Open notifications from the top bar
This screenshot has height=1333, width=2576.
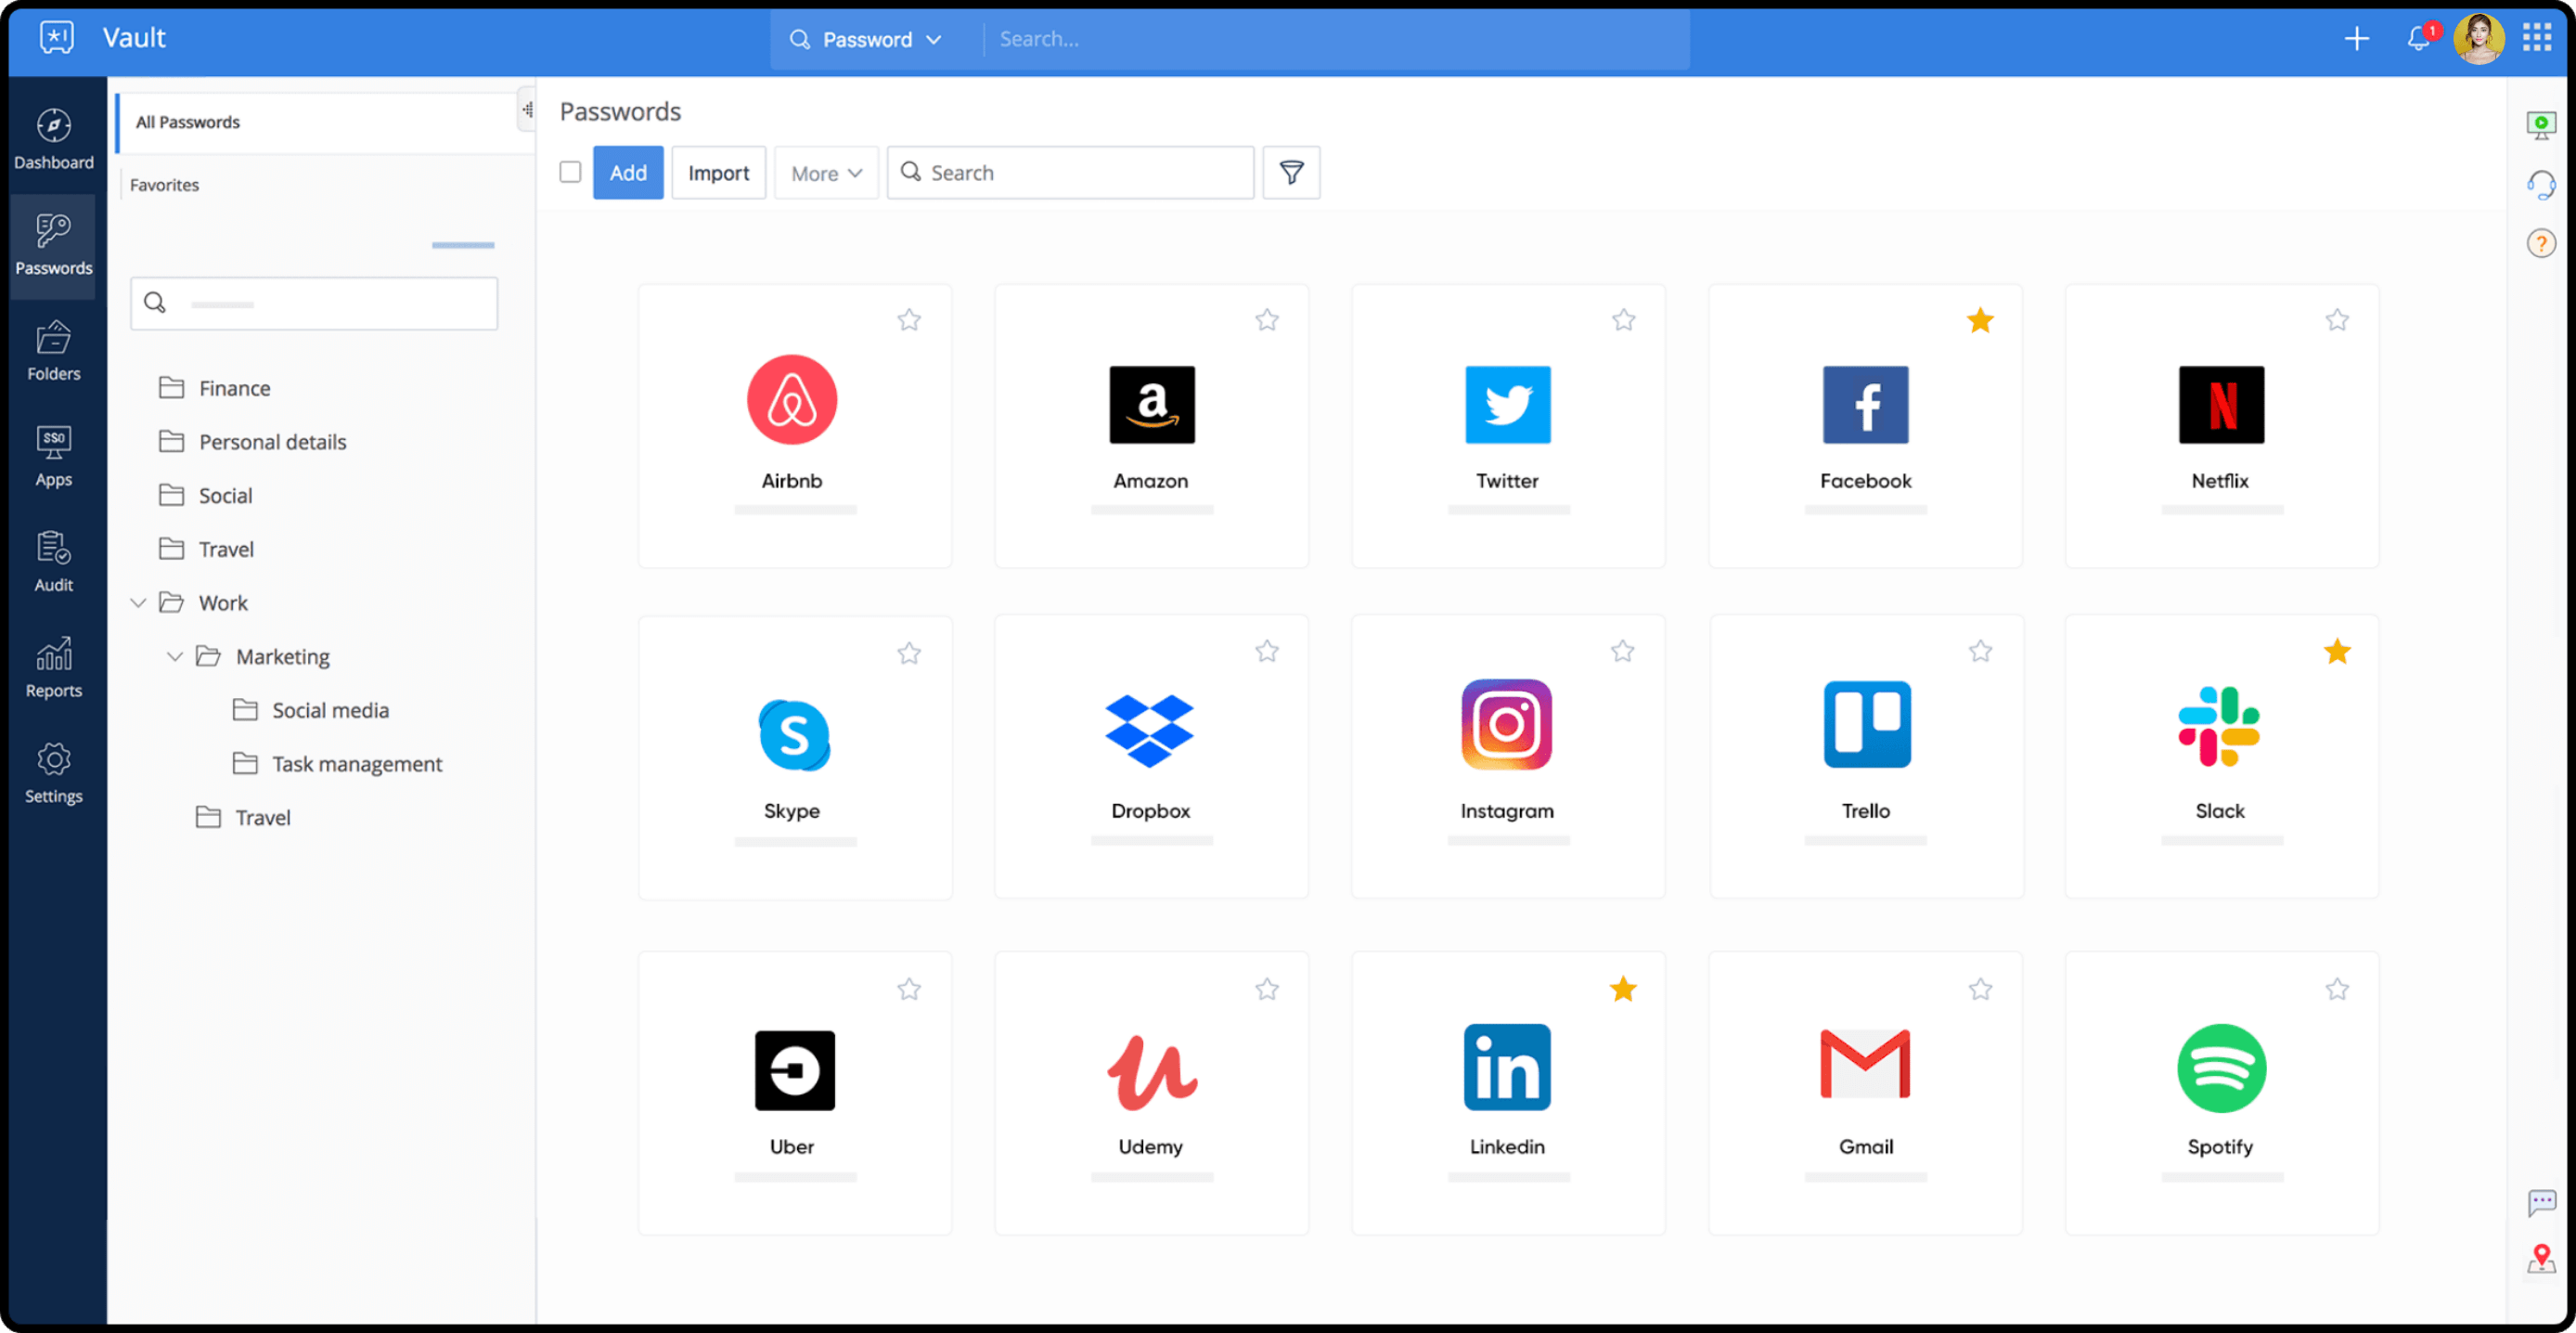pos(2418,38)
